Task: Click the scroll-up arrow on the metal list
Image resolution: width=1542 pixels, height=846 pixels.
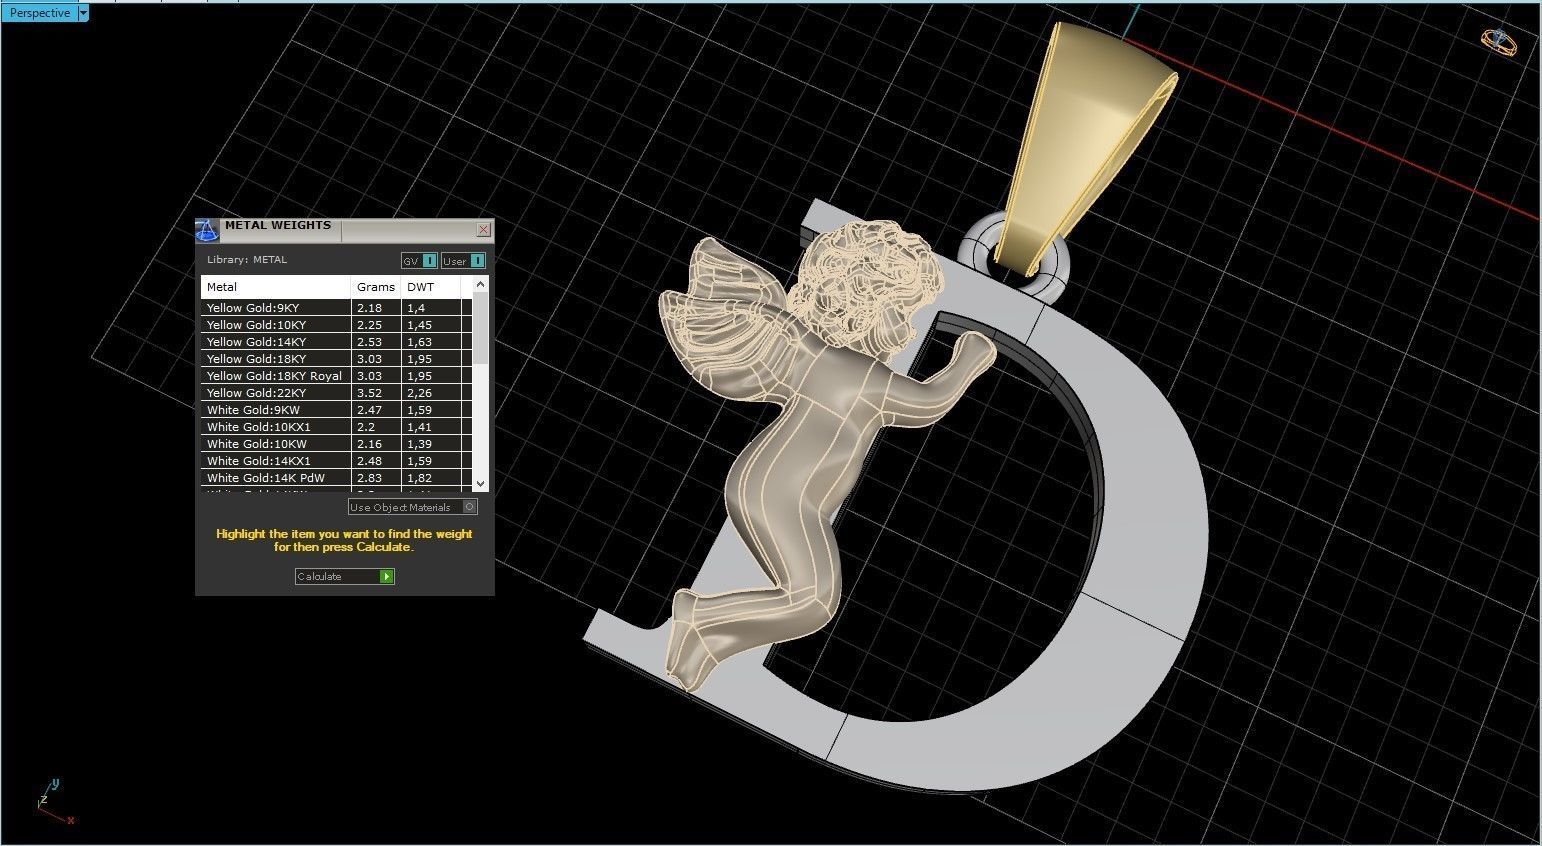Action: pos(481,283)
